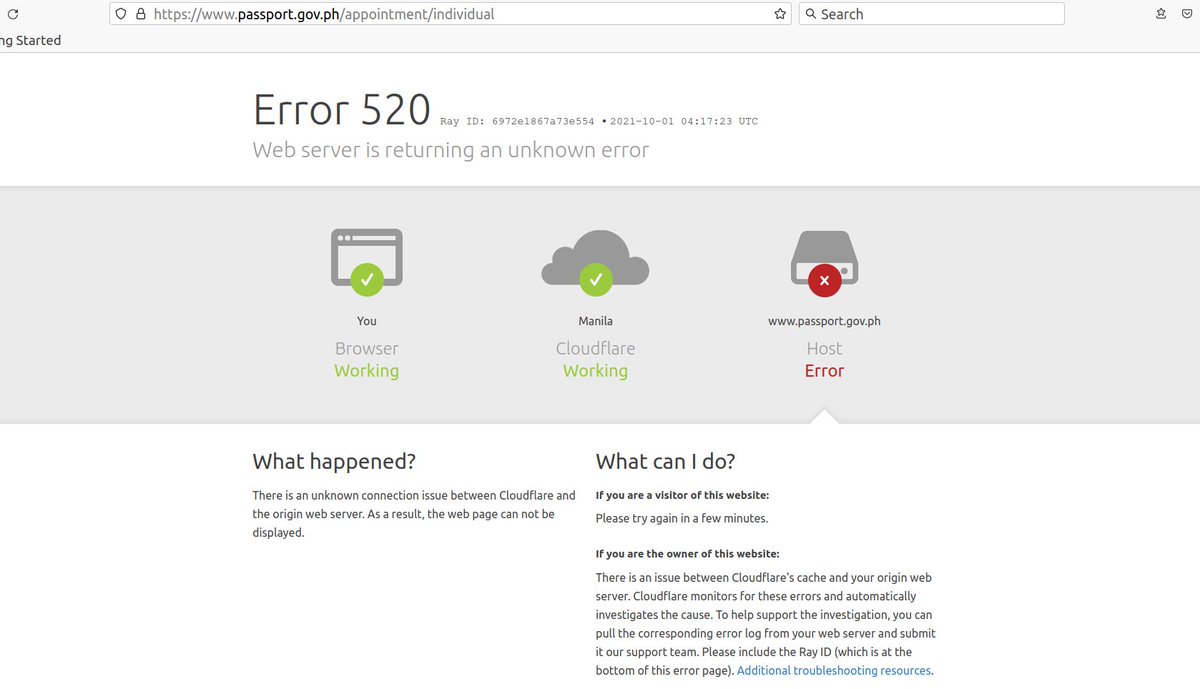View site security via the padlock icon

tap(140, 14)
